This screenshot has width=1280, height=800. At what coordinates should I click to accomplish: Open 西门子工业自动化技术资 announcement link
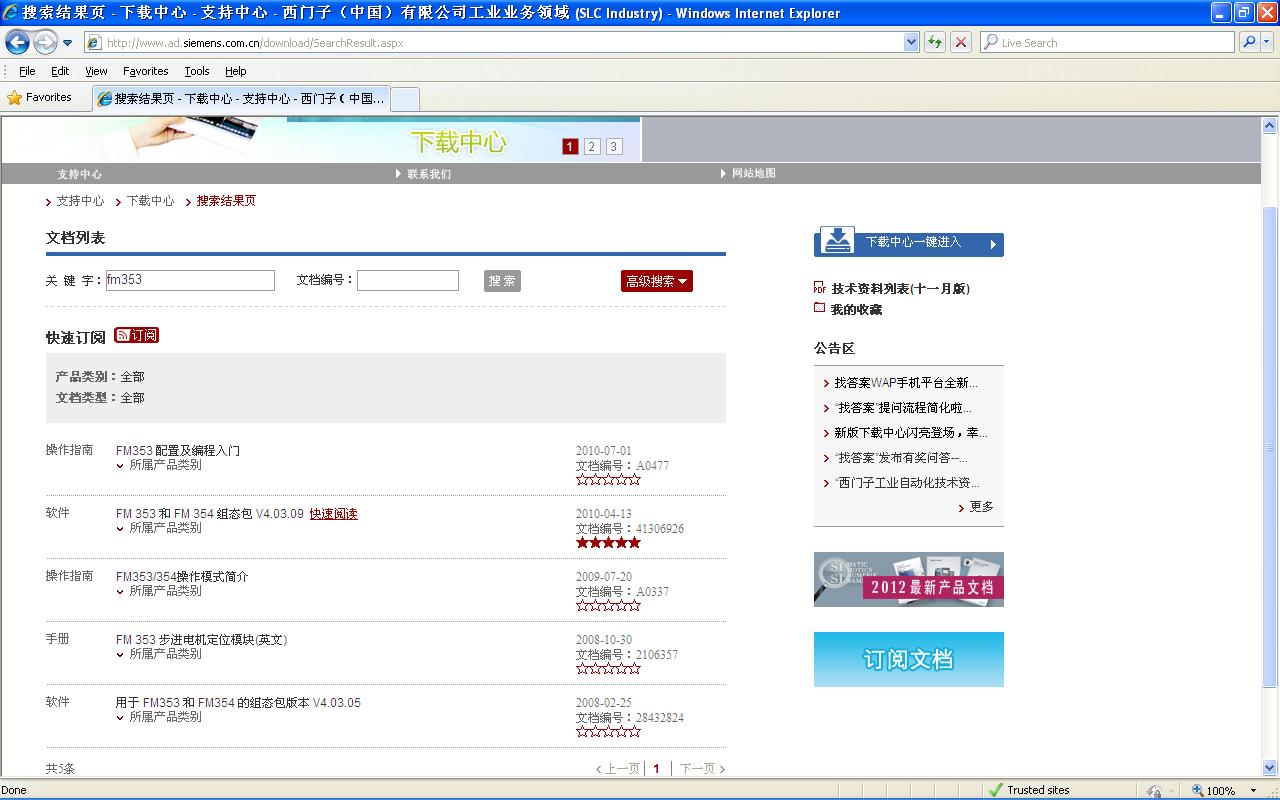(x=907, y=483)
